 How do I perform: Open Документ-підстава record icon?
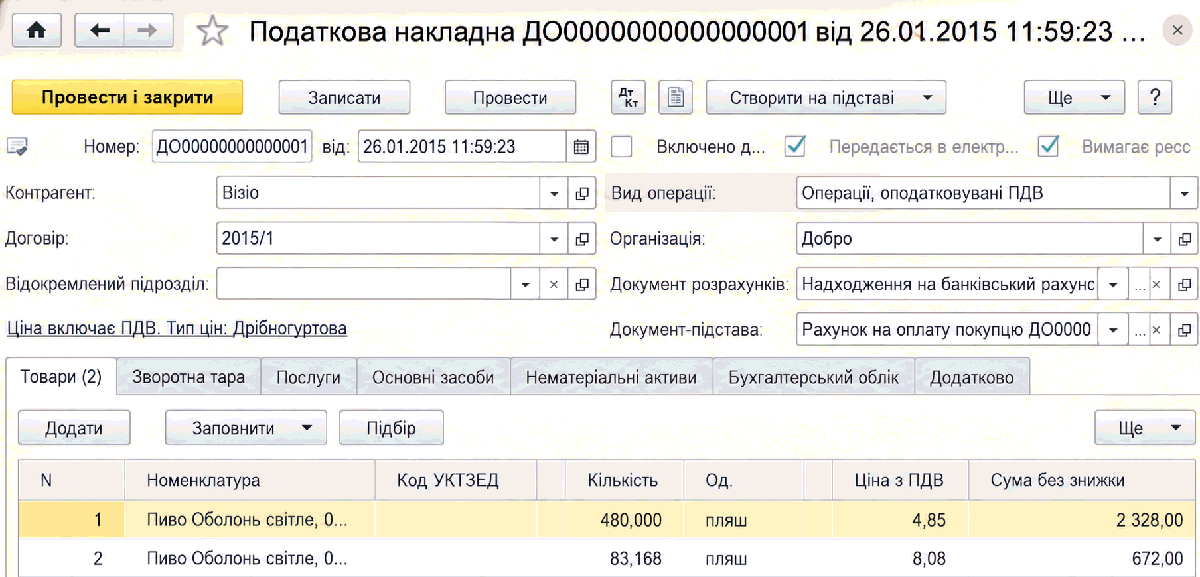(1184, 328)
